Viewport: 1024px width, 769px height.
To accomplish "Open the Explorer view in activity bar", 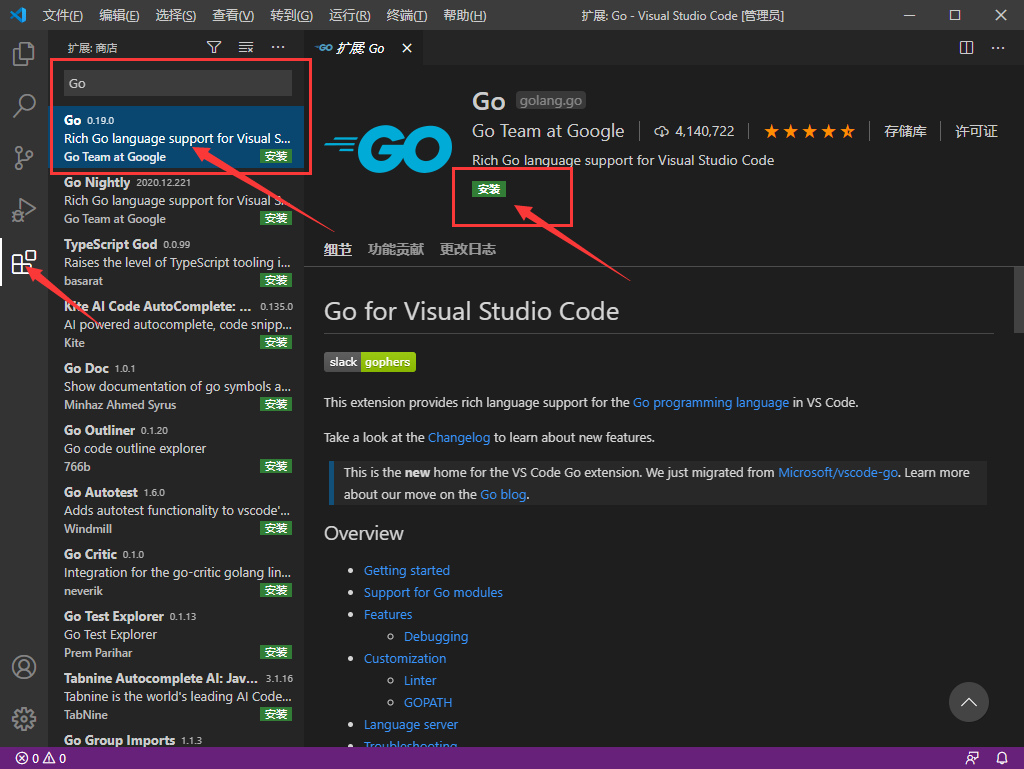I will (24, 54).
